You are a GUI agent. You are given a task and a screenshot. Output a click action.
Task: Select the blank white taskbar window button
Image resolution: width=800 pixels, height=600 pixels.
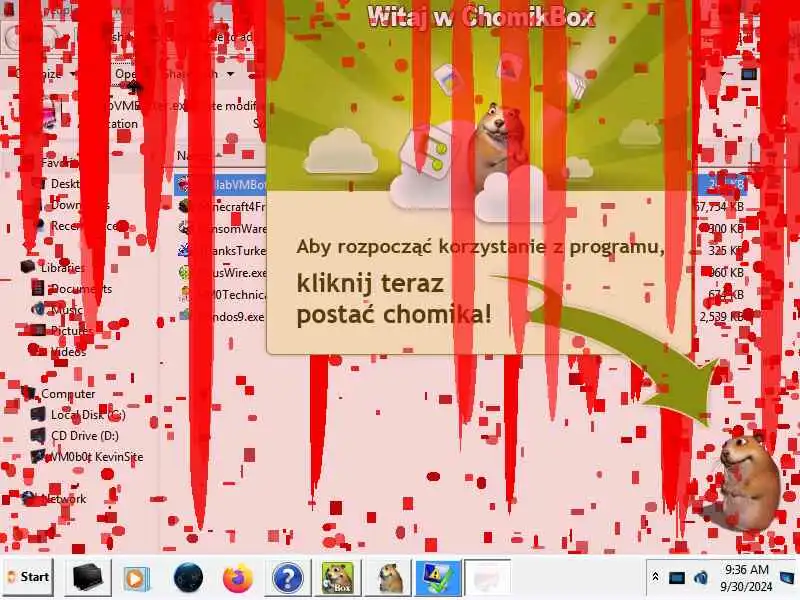487,578
